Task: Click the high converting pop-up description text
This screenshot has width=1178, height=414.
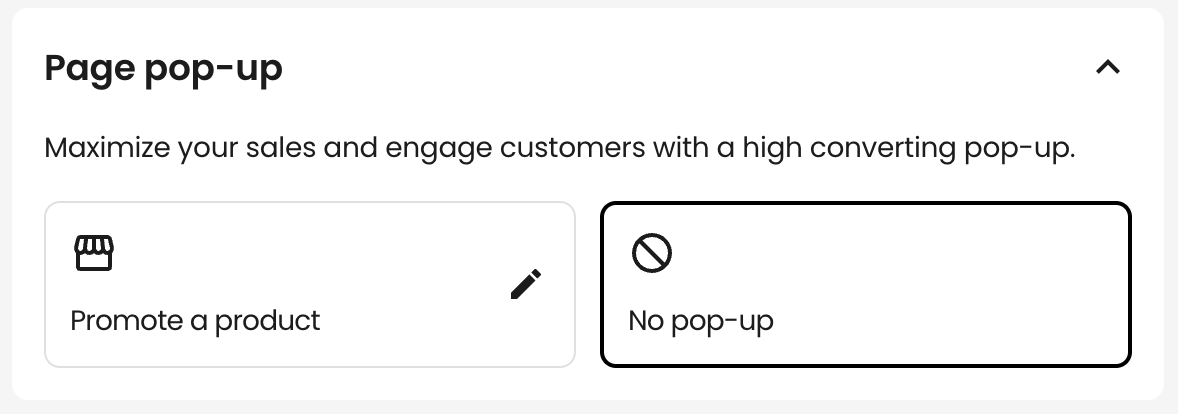Action: pyautogui.click(x=560, y=148)
